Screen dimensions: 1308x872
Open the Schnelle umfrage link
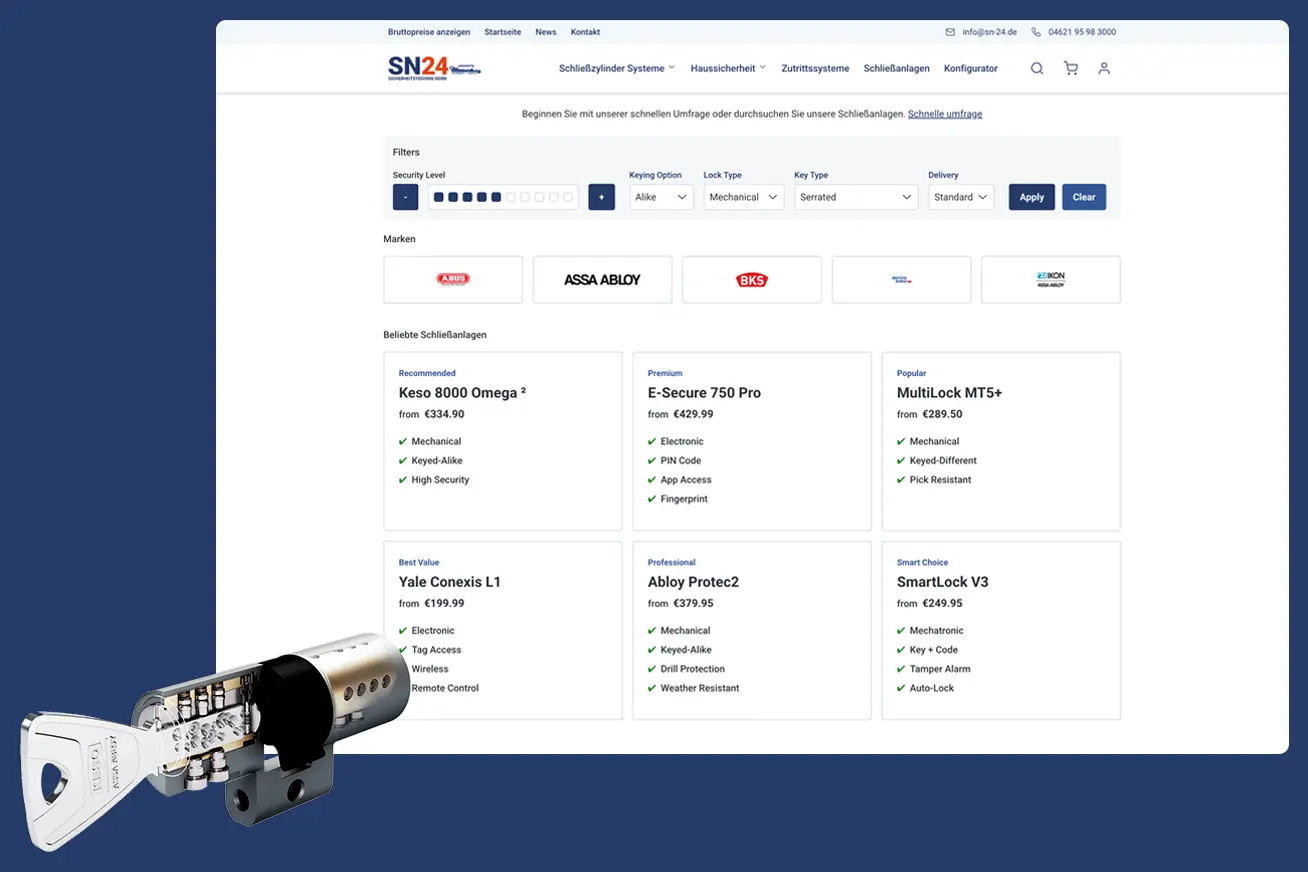pyautogui.click(x=945, y=114)
